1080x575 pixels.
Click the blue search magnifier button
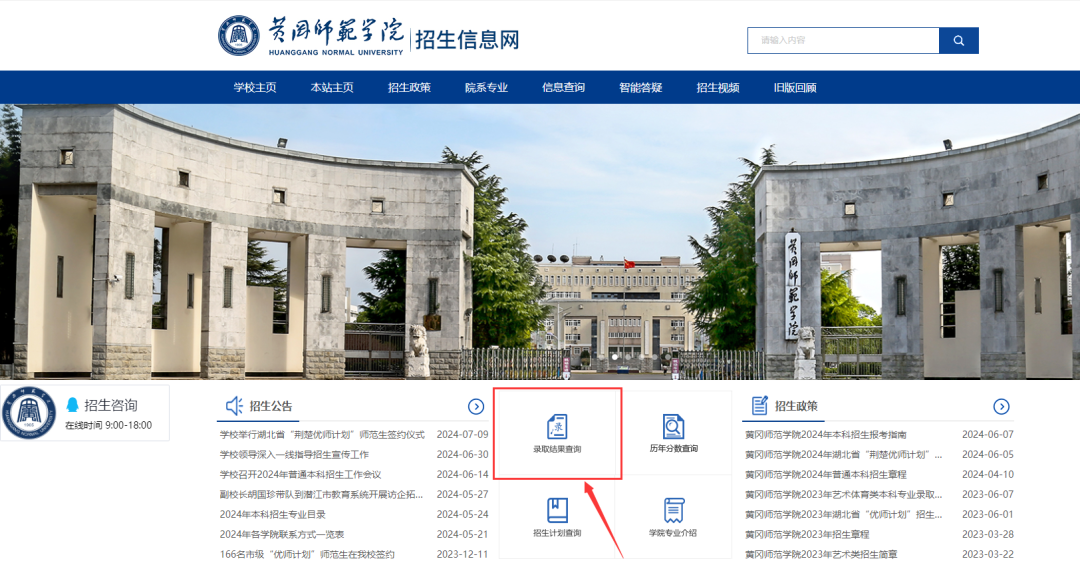[x=958, y=41]
